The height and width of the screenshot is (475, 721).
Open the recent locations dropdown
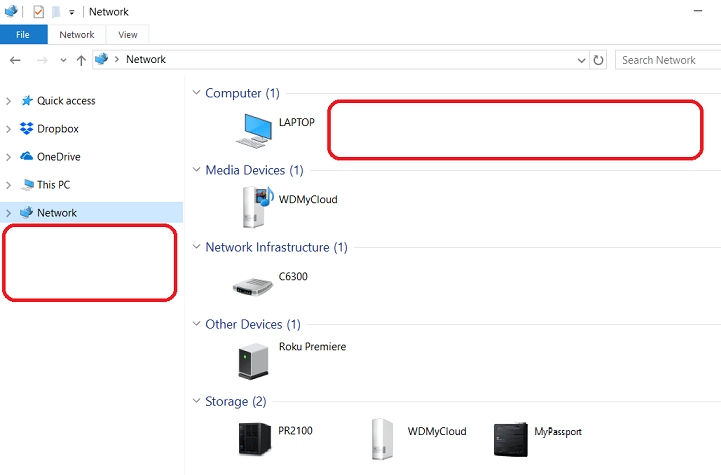coord(63,60)
